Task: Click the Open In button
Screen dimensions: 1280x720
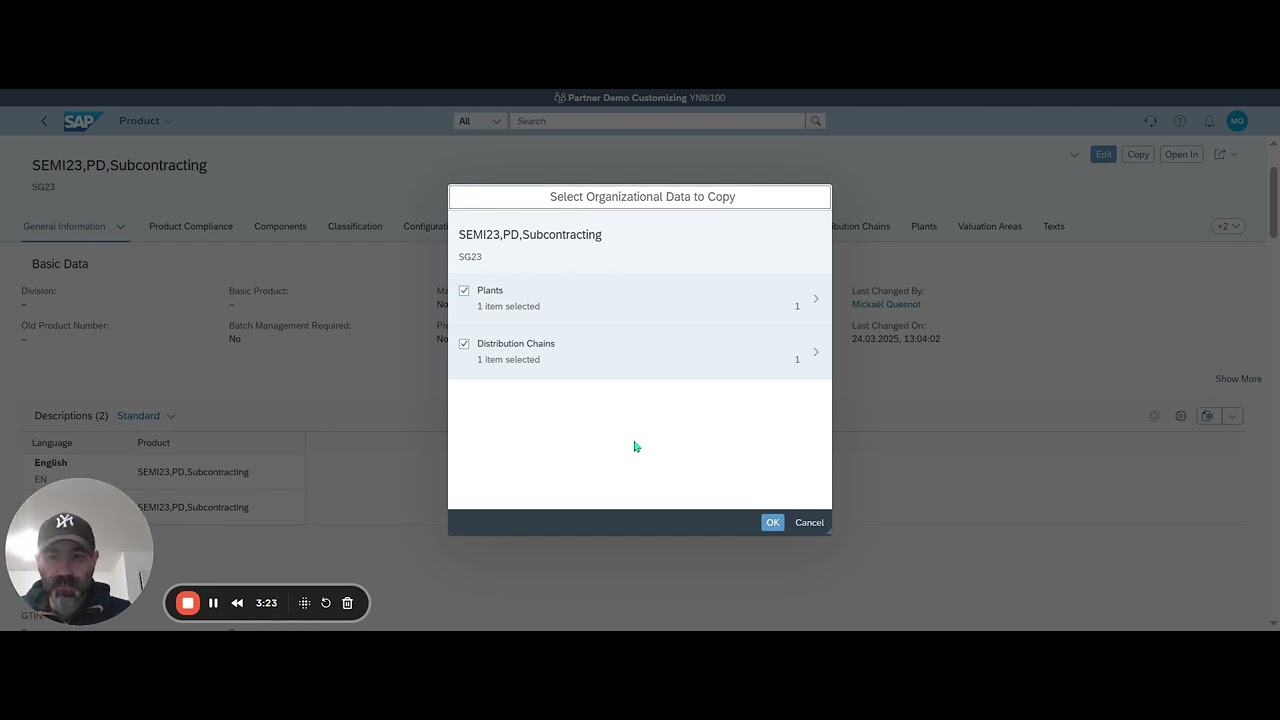Action: tap(1181, 155)
